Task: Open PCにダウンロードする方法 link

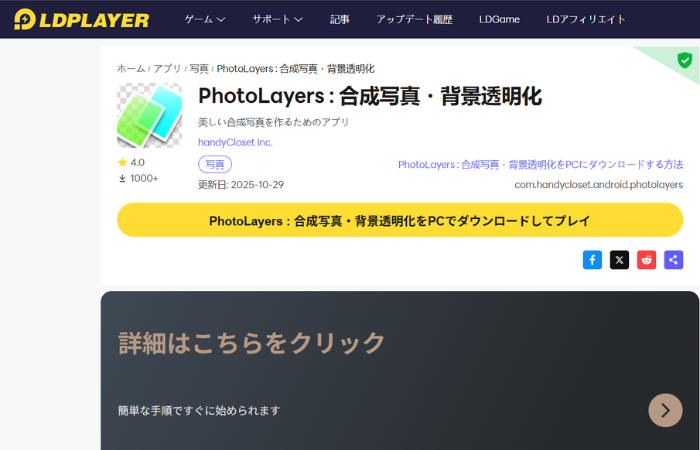Action: point(540,164)
